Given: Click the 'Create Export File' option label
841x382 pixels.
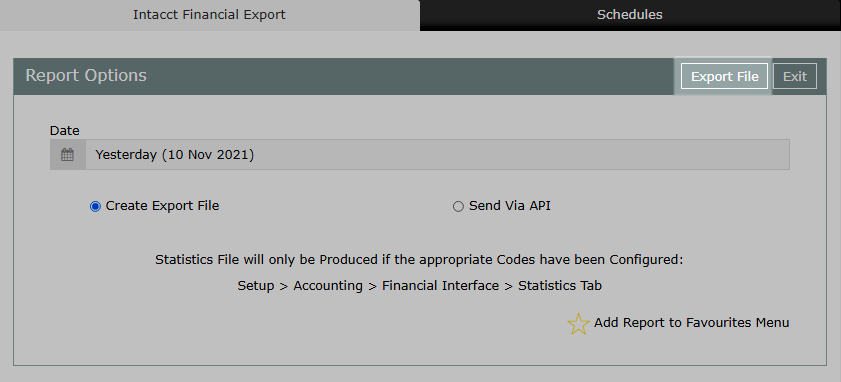Looking at the screenshot, I should [163, 205].
